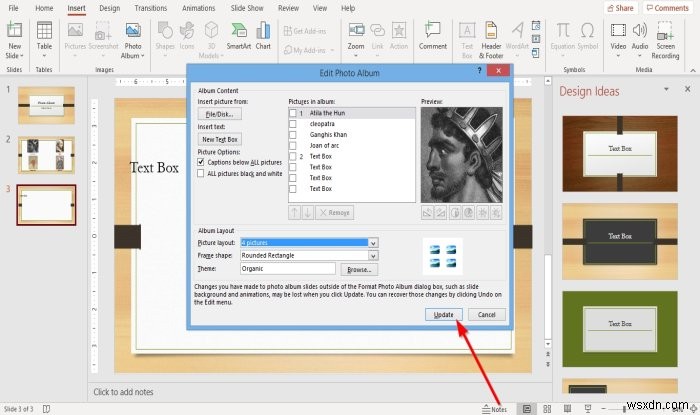Expand the Design Ideas pane options arrow
This screenshot has height=415, width=700.
pos(666,89)
